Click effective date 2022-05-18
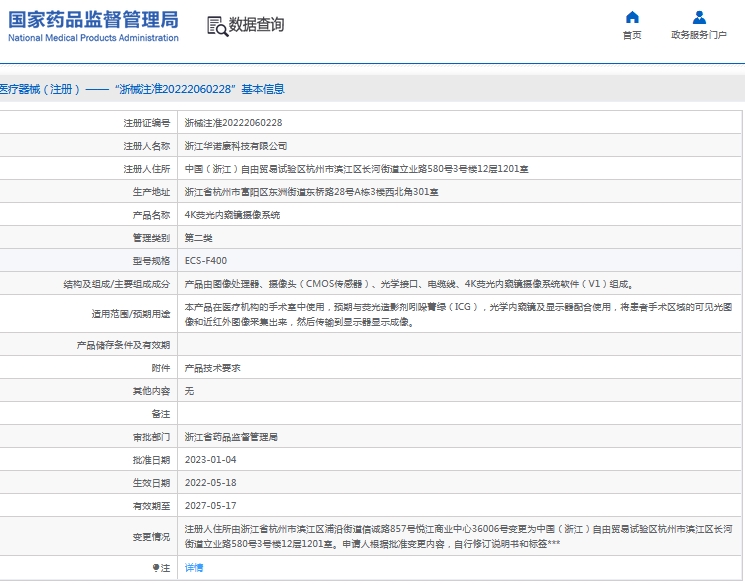 coord(210,483)
